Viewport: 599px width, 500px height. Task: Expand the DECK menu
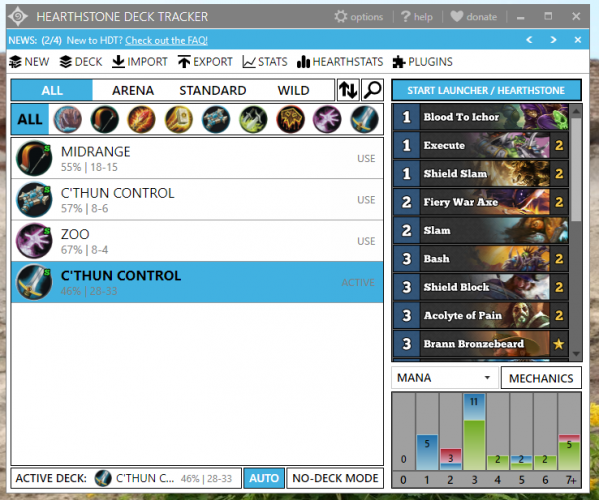(81, 61)
